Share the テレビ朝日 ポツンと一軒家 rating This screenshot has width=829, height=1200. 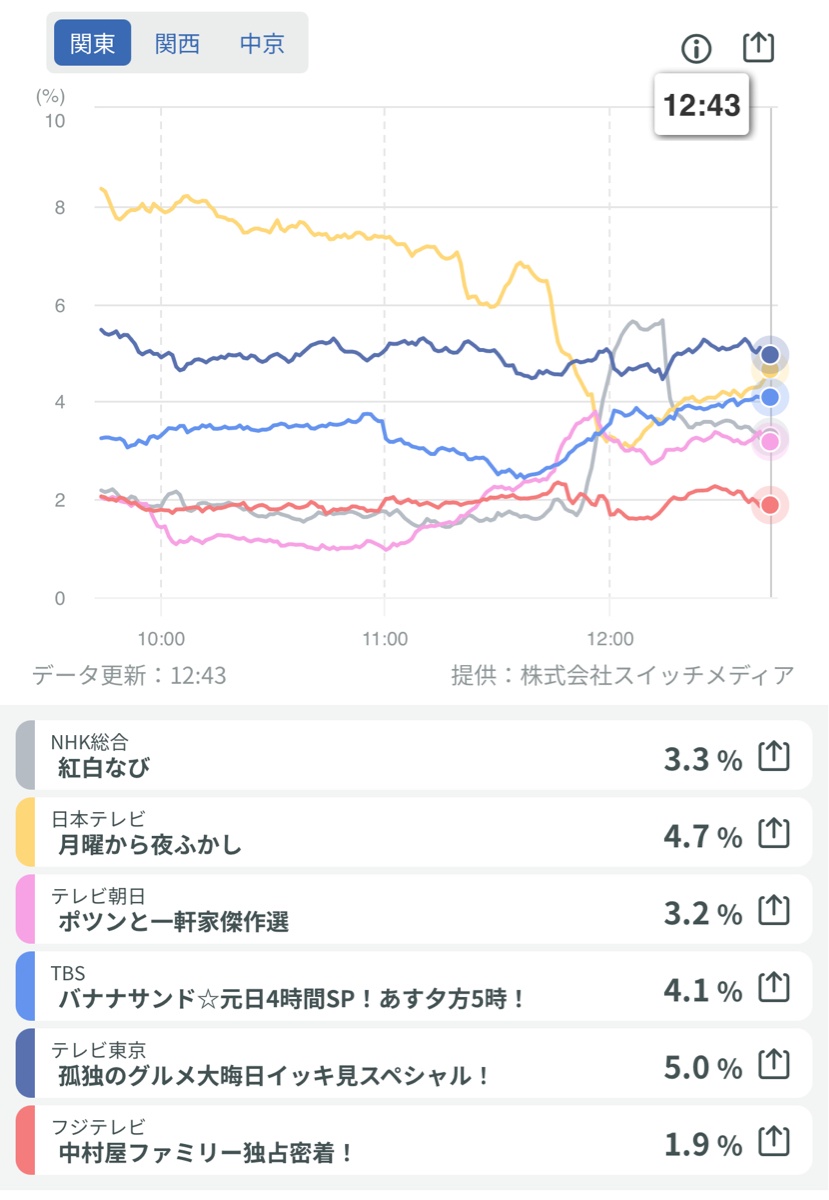(x=774, y=910)
